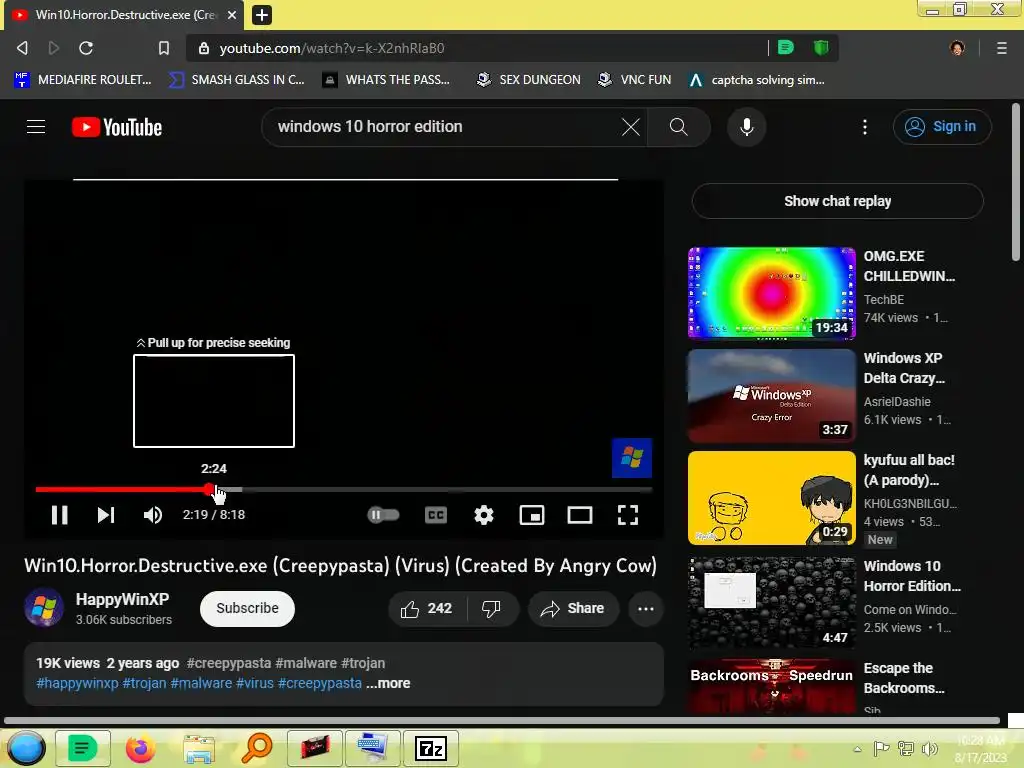The height and width of the screenshot is (768, 1024).
Task: Open WHATS THE PASS... bookmark
Action: click(387, 80)
